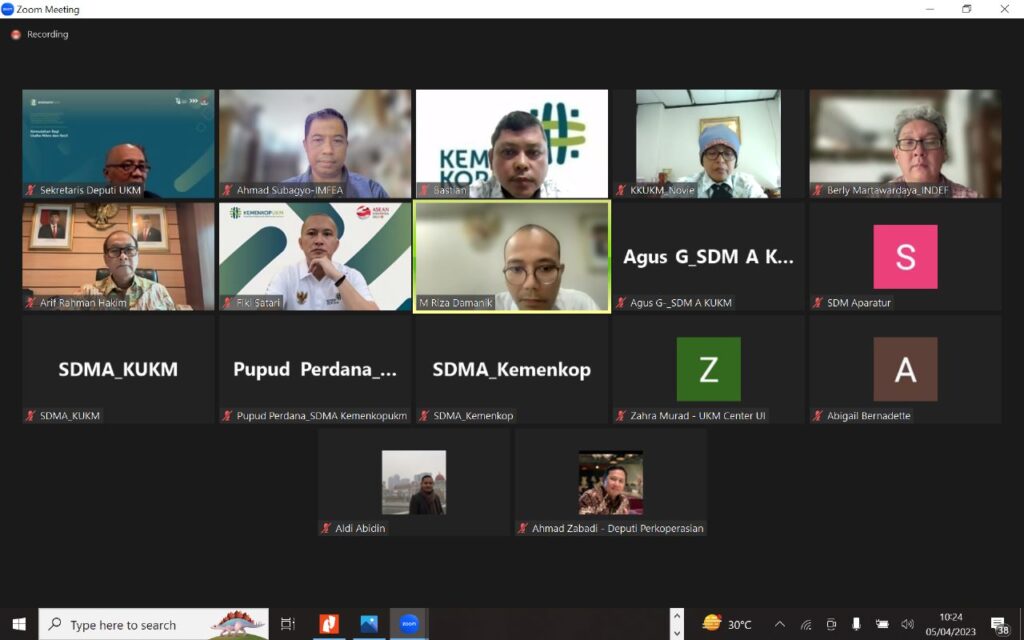Viewport: 1024px width, 640px height.
Task: Open the Windows Start menu
Action: tap(18, 624)
